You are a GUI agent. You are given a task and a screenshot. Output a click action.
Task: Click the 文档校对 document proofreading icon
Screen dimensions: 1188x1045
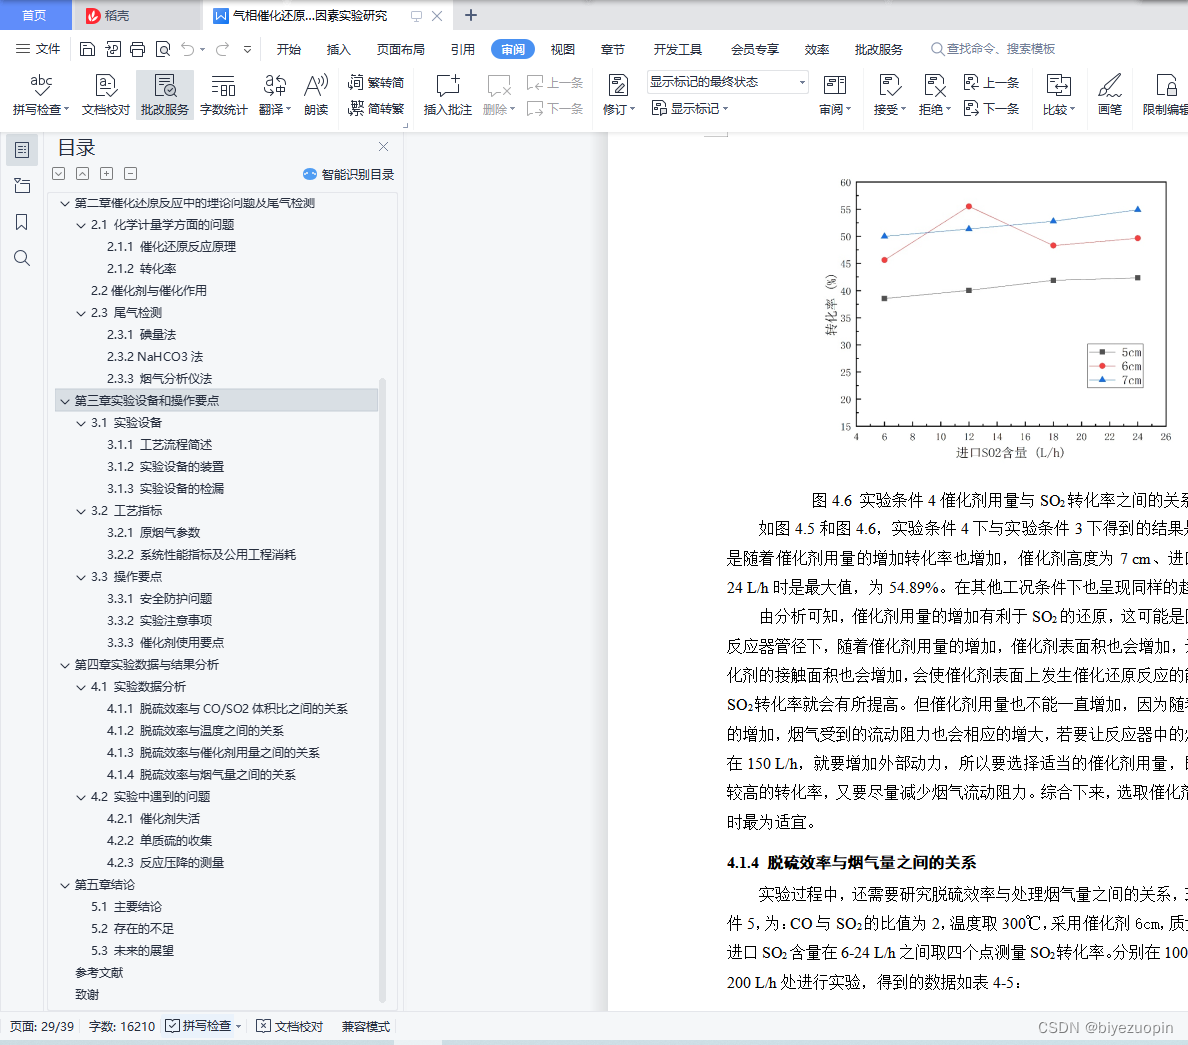coord(105,95)
